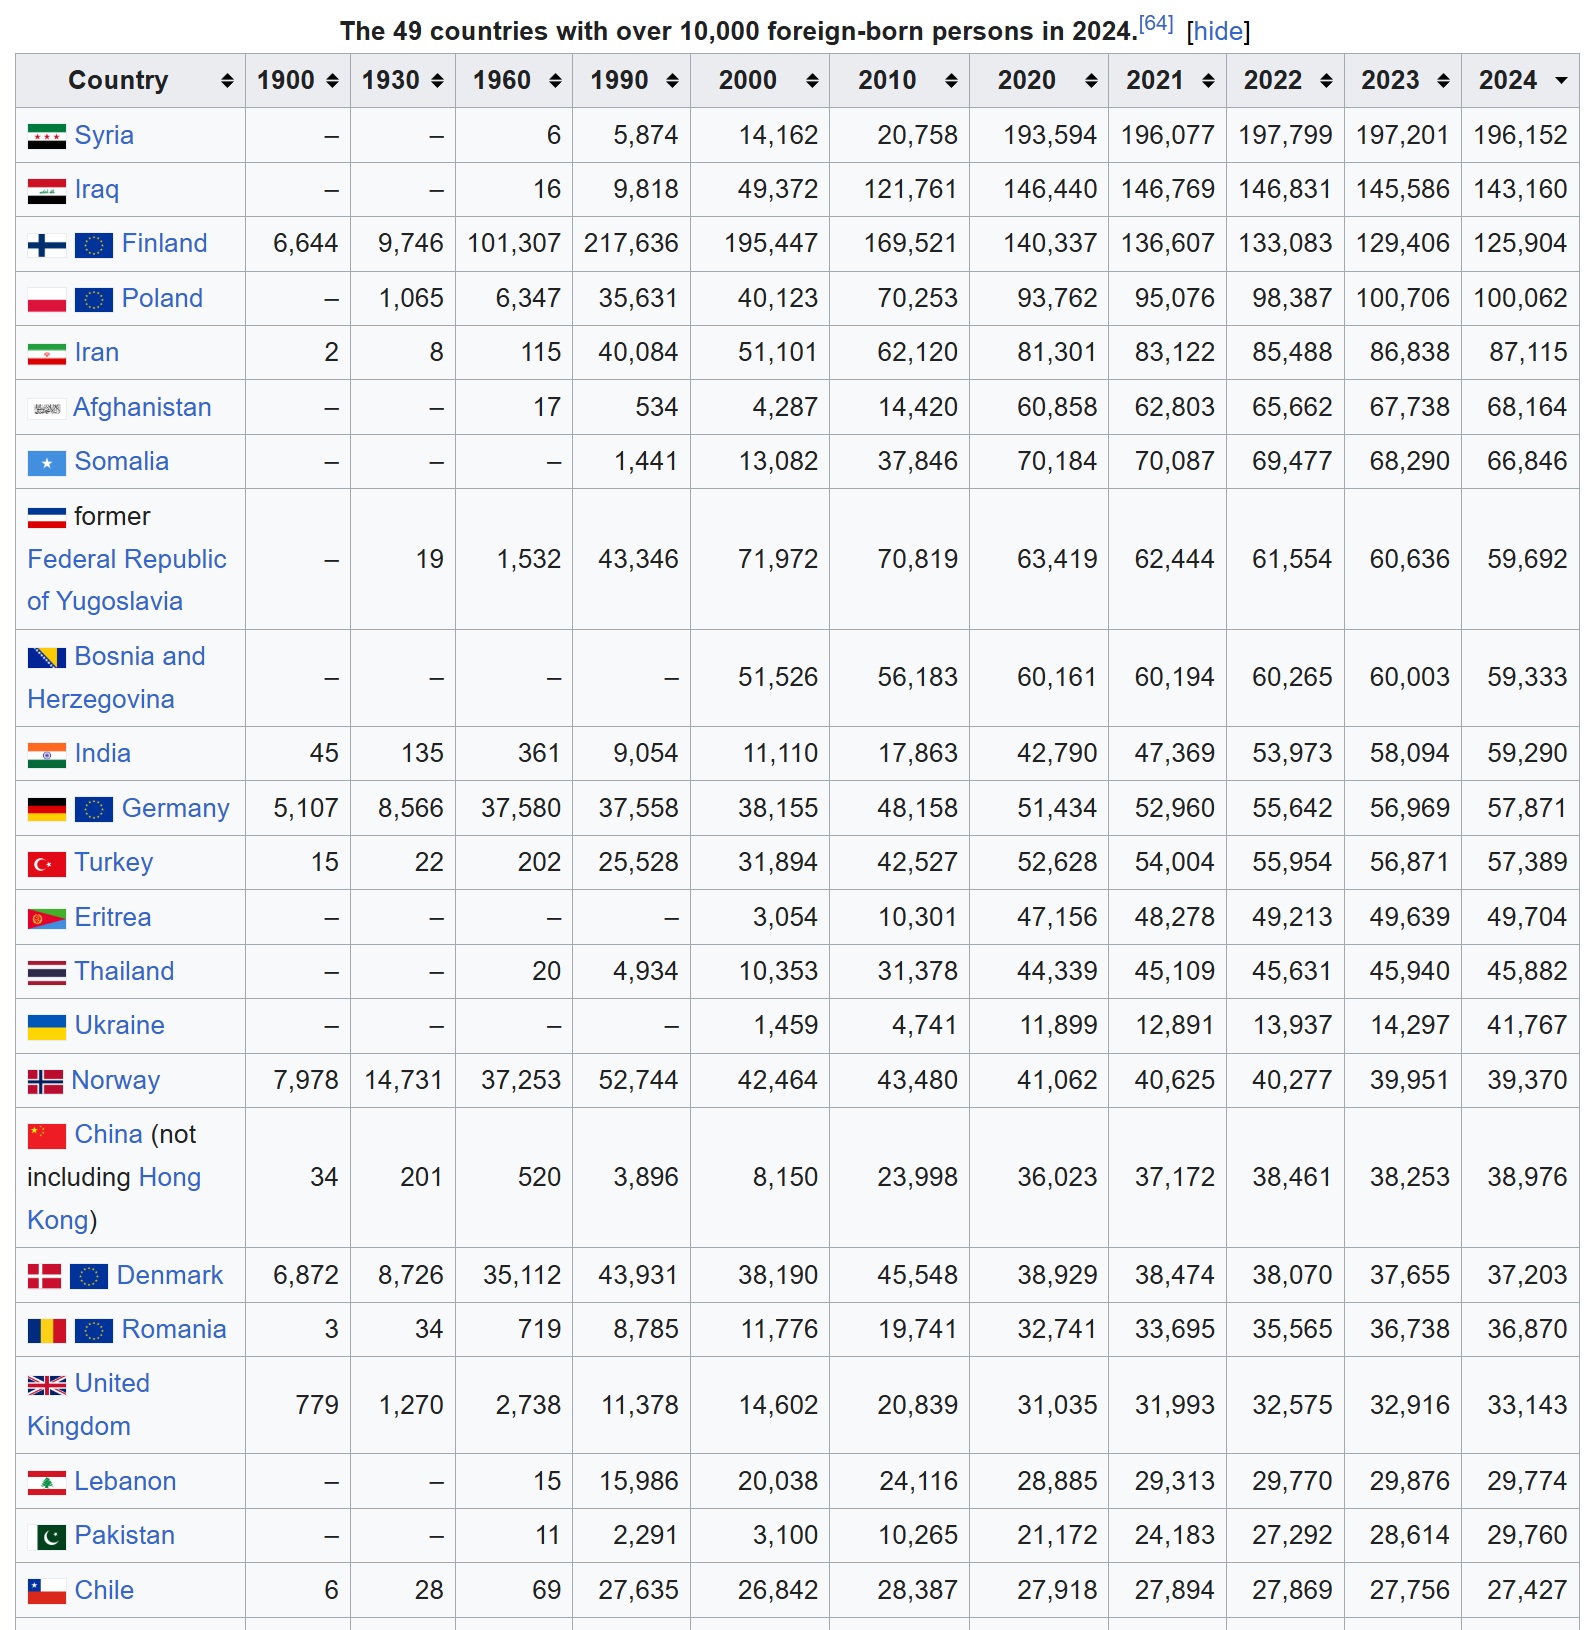Click the Chile flag icon

pos(46,1591)
